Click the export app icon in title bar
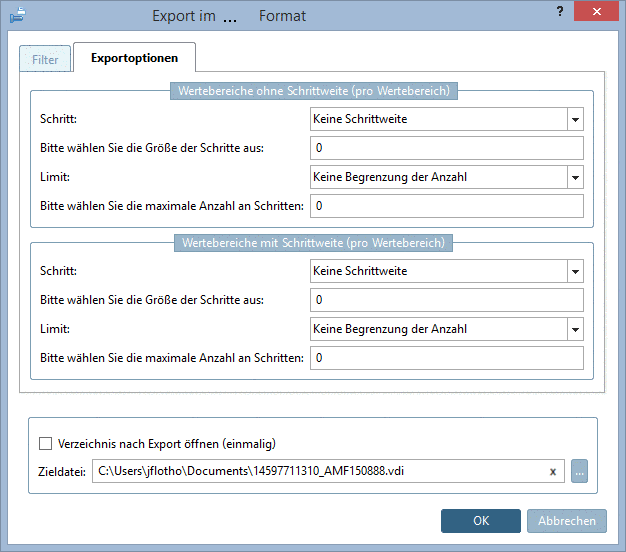The width and height of the screenshot is (626, 552). tap(17, 16)
